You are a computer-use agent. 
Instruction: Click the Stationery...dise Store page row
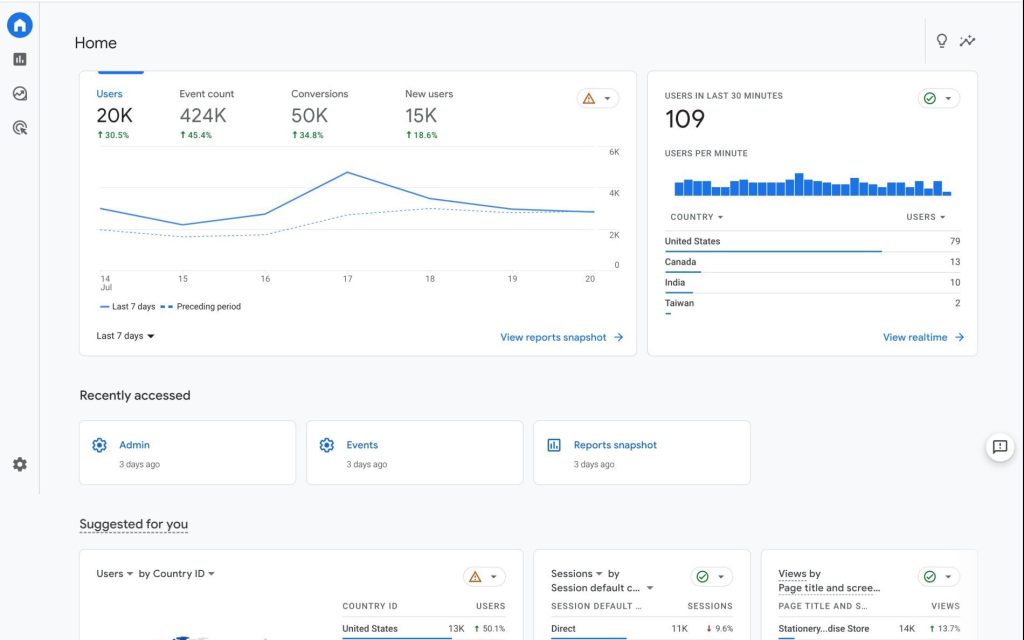click(x=869, y=629)
